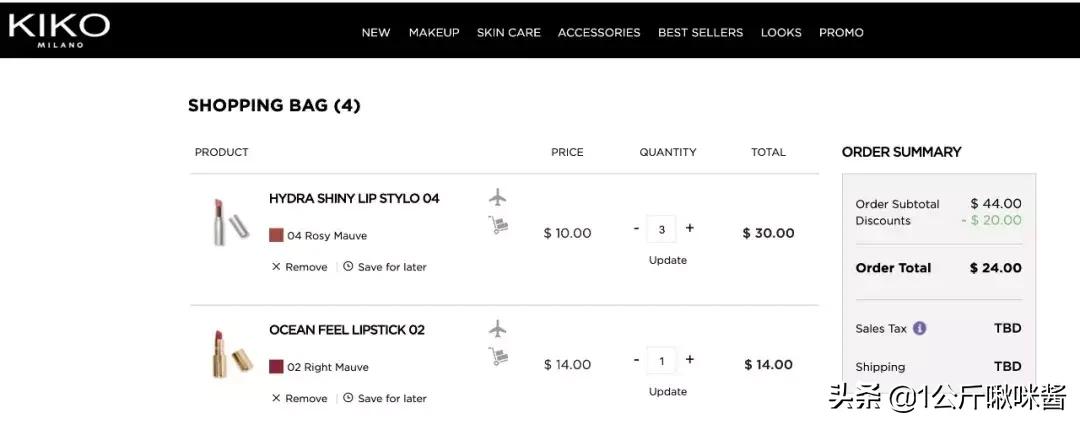Click the Sales Tax info icon
The image size is (1080, 424).
pos(919,328)
